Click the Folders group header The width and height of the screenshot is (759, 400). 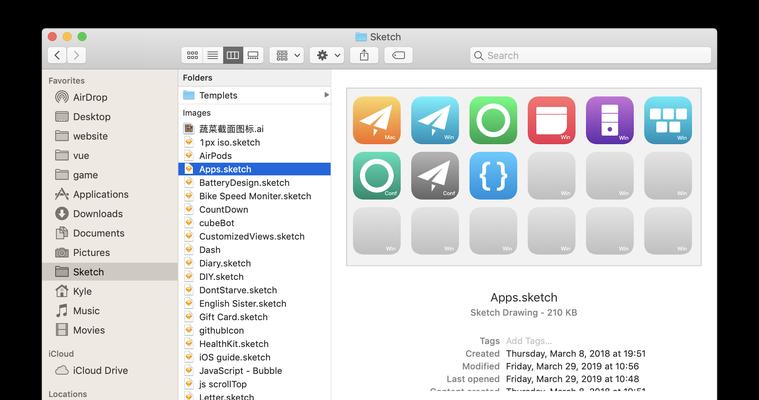click(x=197, y=77)
